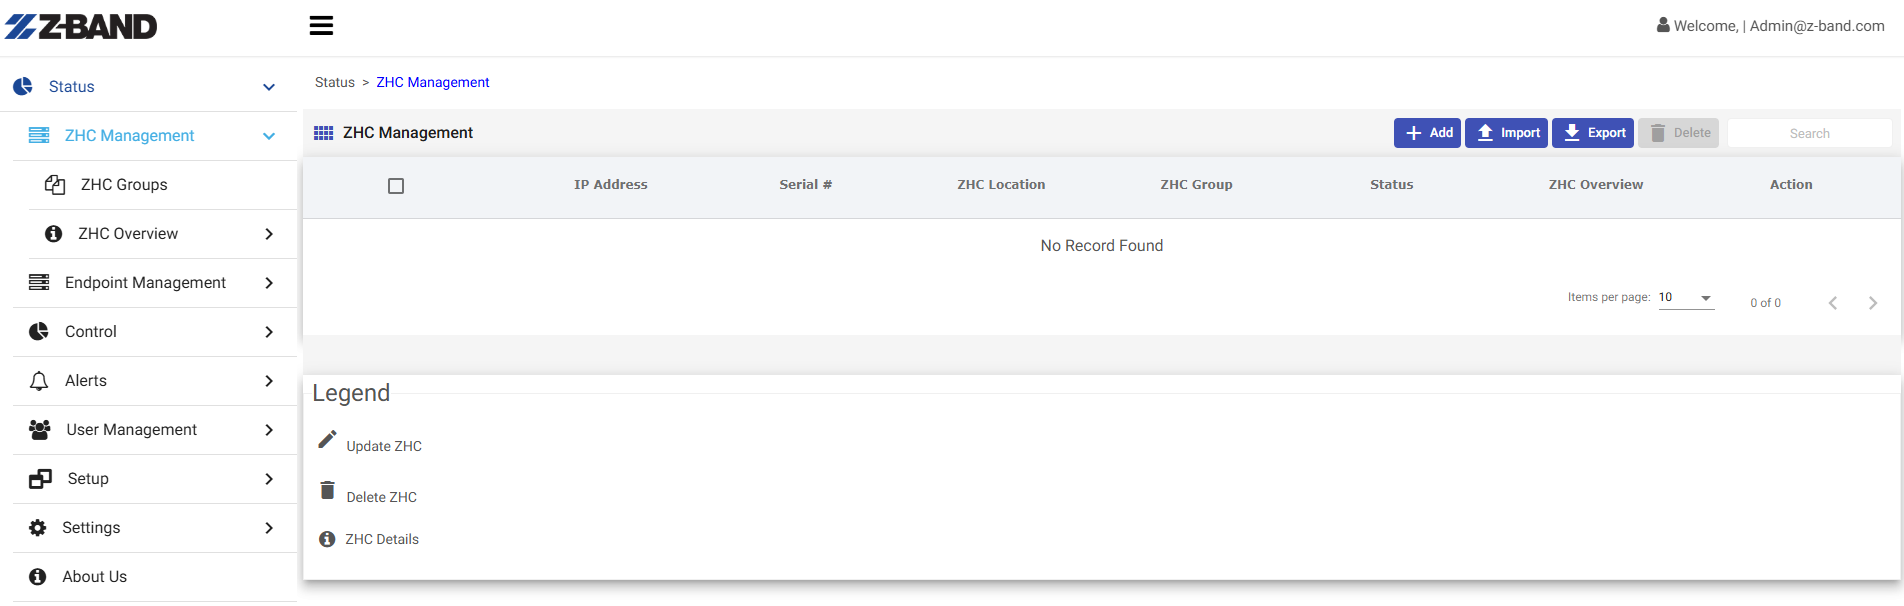Click the next page arrow
The image size is (1904, 606).
[1872, 303]
